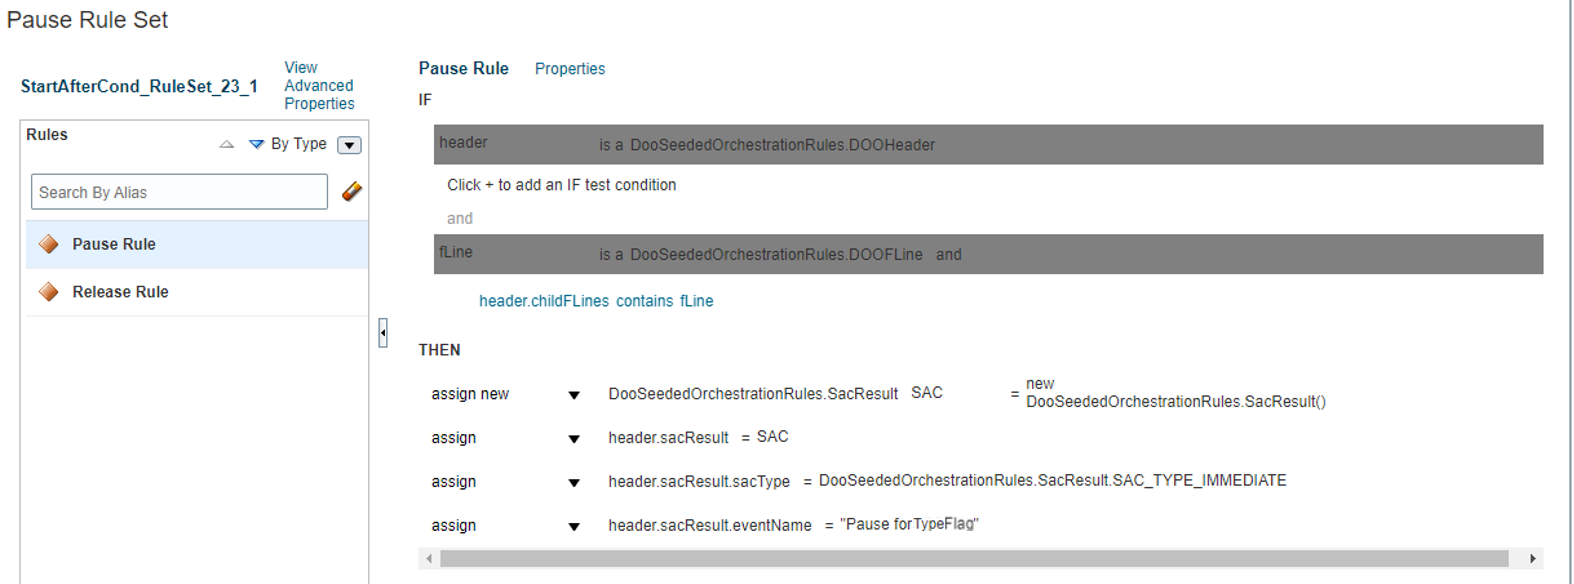
Task: Click the left arrow of the horizontal scrollbar
Action: pyautogui.click(x=430, y=558)
